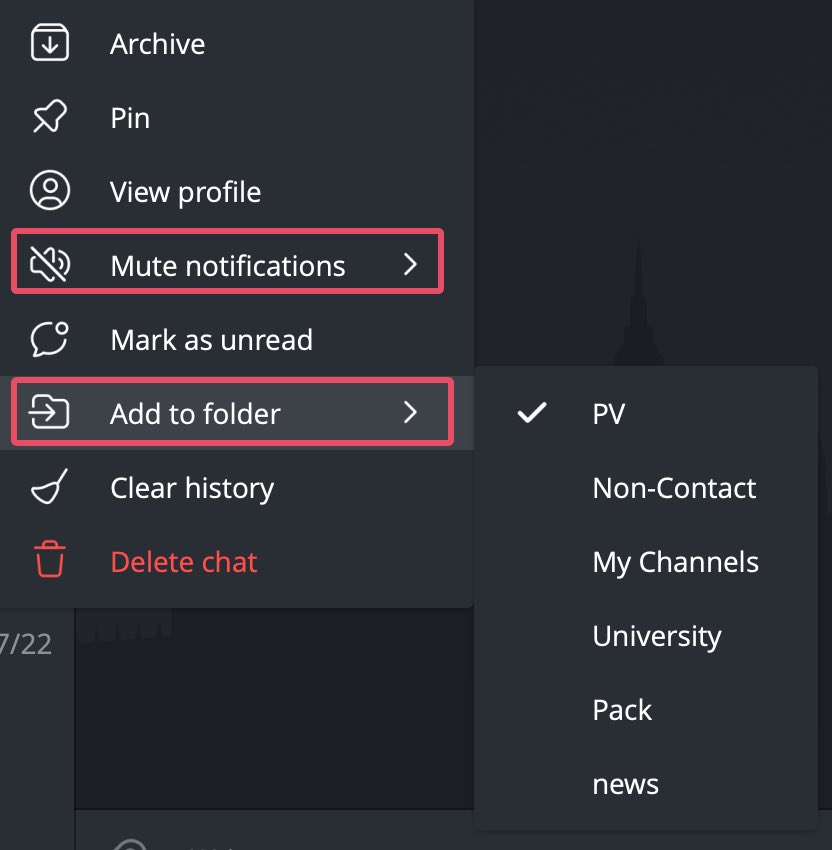Add chat to My Channels folder
The width and height of the screenshot is (832, 850).
click(x=646, y=562)
